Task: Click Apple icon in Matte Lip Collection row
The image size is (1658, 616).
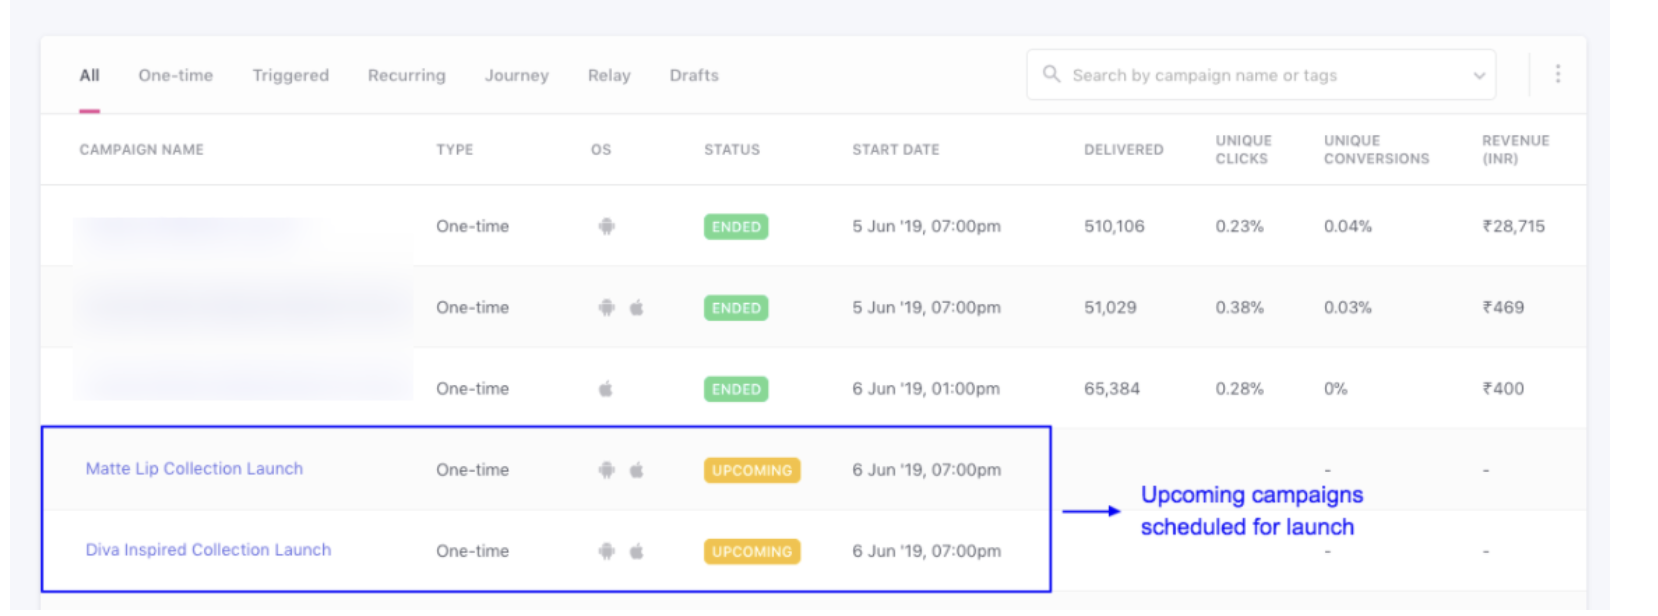Action: (x=636, y=470)
